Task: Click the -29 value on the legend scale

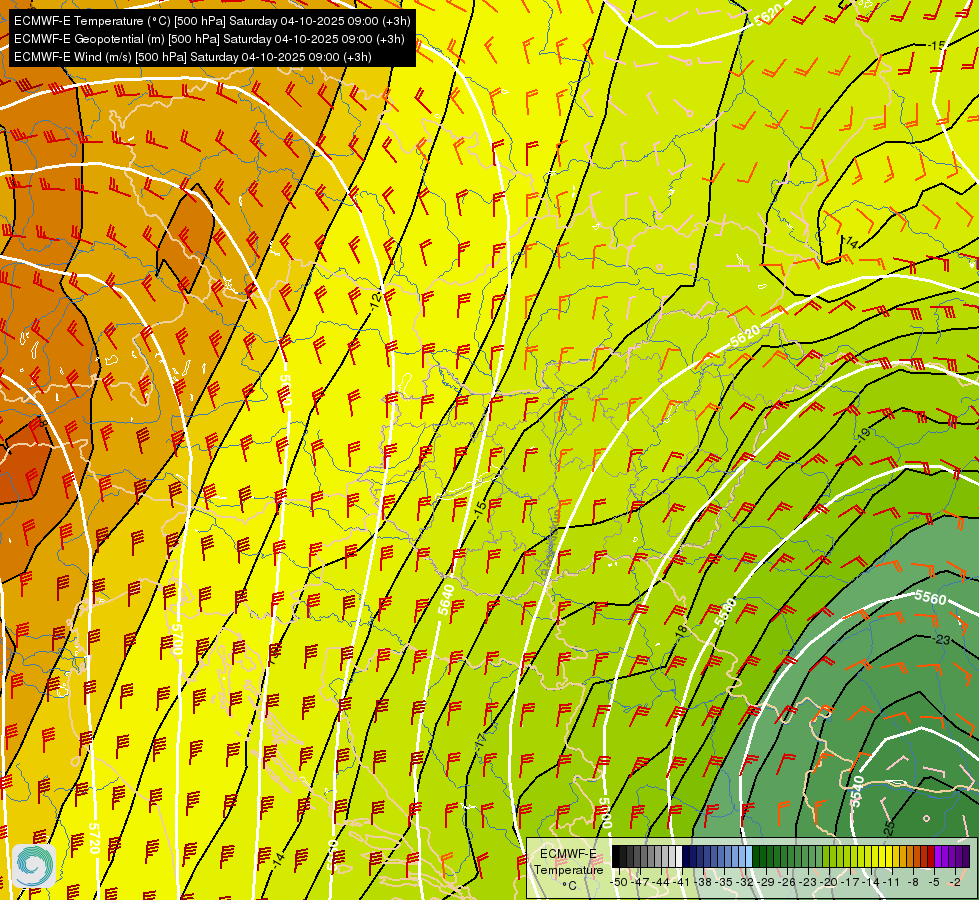Action: click(x=766, y=883)
